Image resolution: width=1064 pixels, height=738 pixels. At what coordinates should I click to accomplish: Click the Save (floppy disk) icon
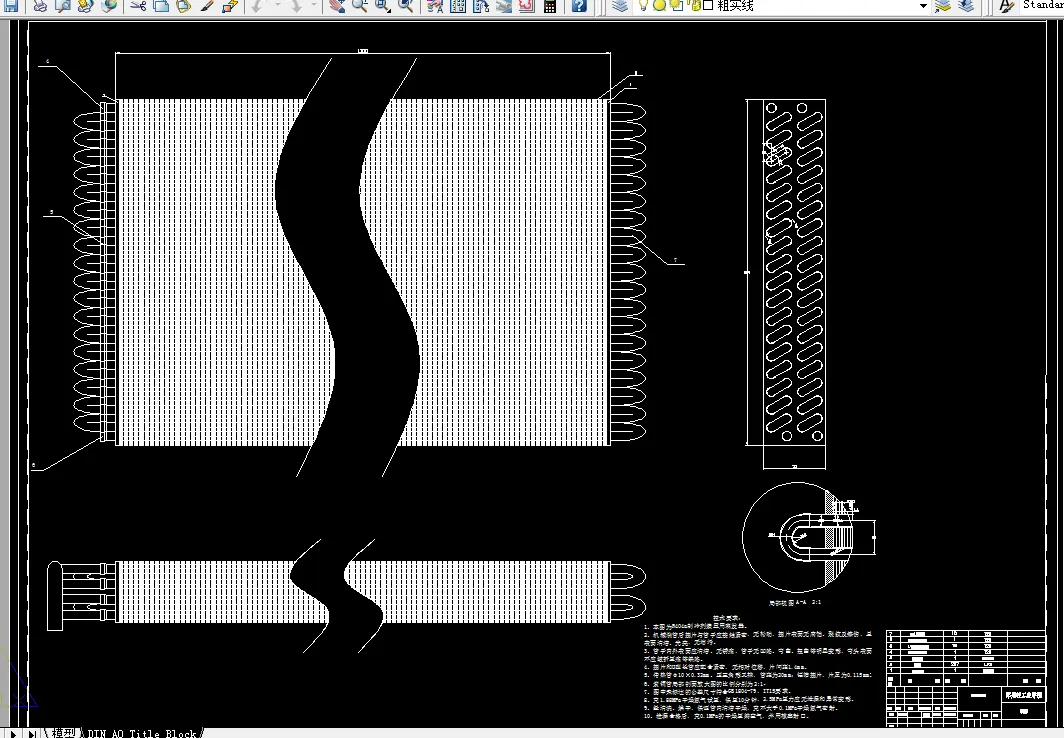(11, 5)
